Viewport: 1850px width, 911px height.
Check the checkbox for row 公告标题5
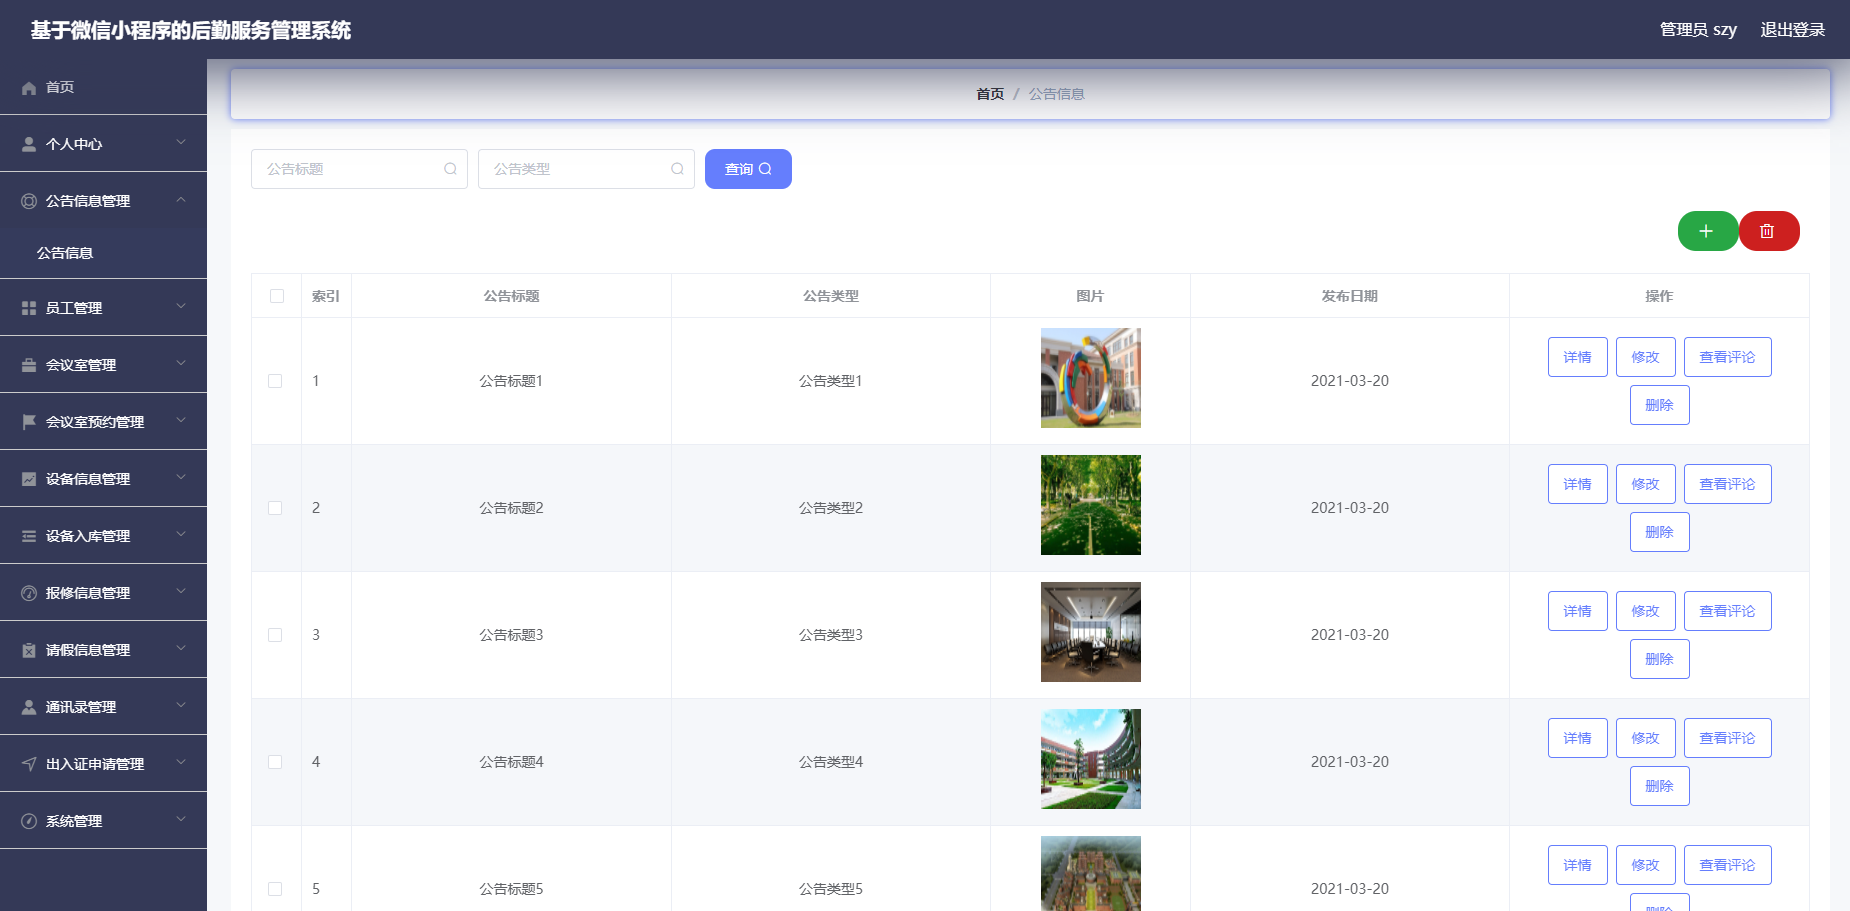click(275, 889)
